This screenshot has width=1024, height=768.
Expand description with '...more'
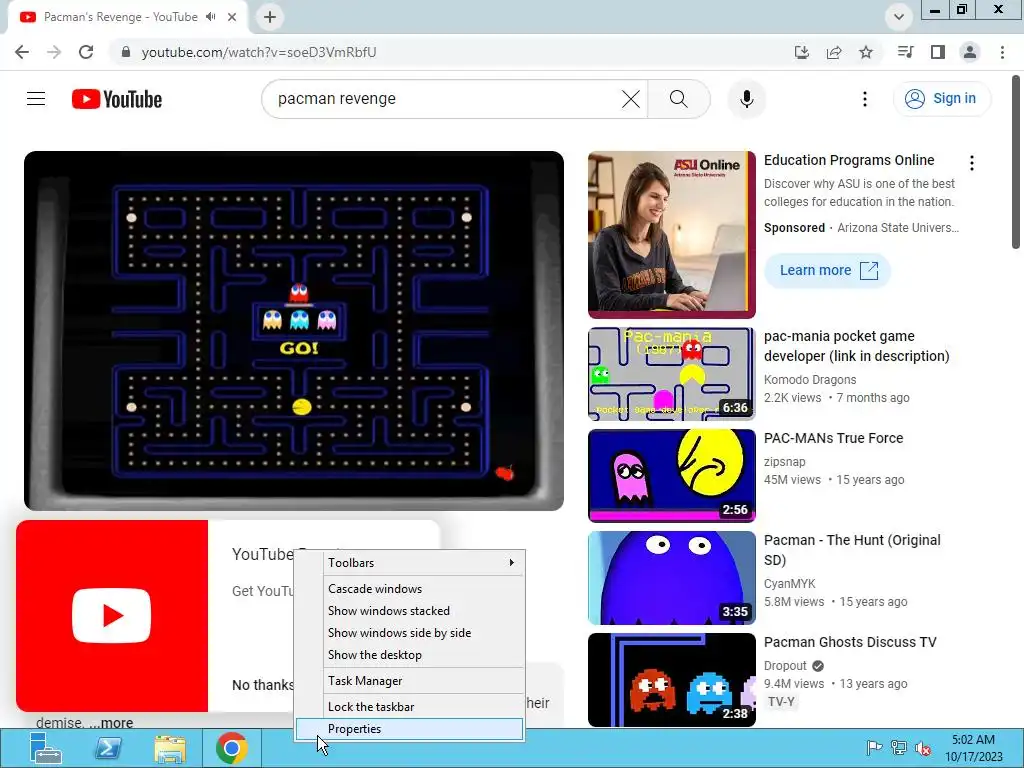tap(111, 722)
